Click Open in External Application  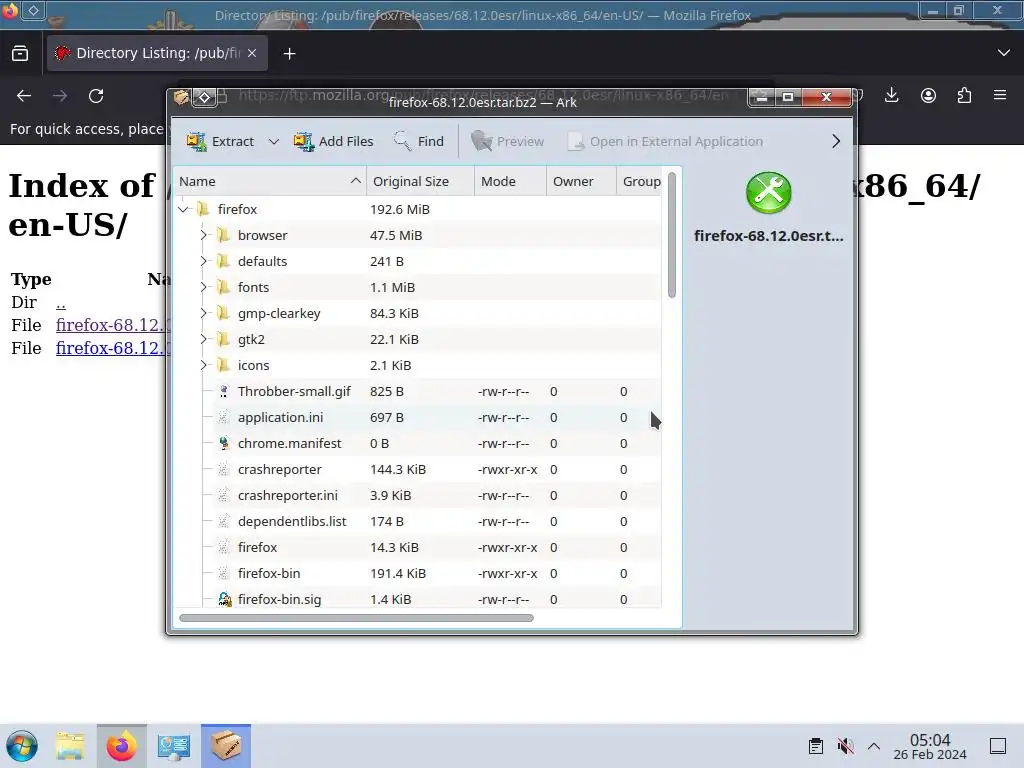tap(665, 141)
